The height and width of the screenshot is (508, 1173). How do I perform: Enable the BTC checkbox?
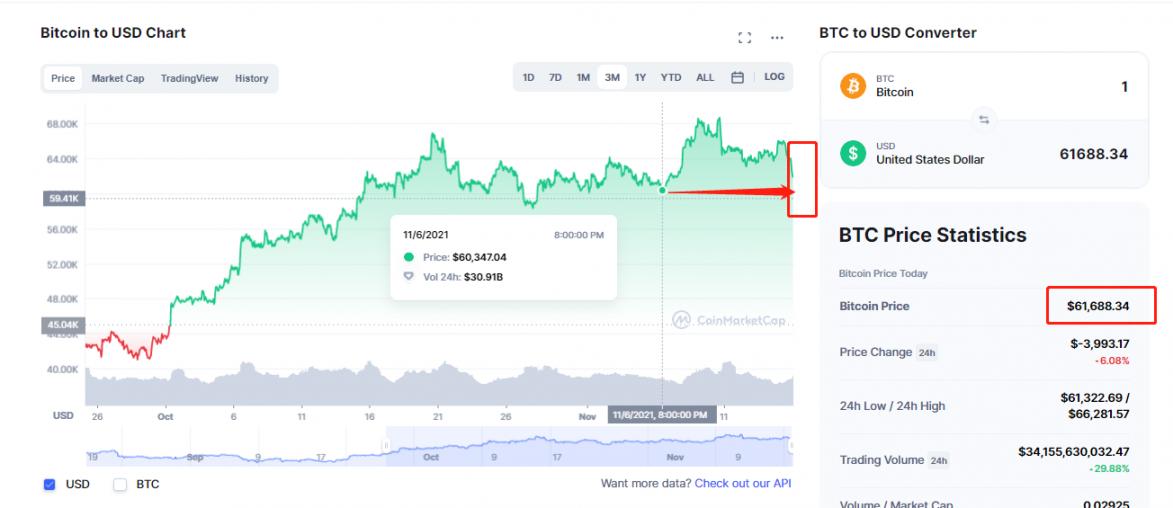[120, 485]
